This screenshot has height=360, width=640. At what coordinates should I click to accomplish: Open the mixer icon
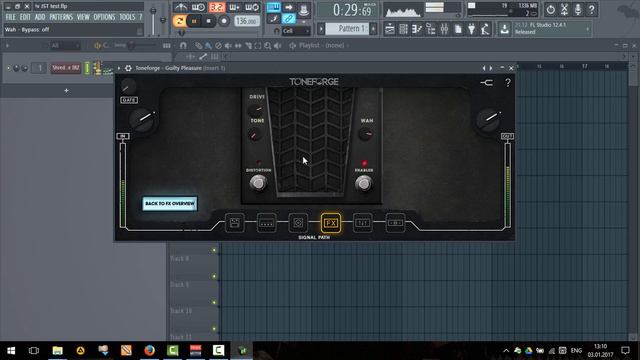click(x=444, y=29)
